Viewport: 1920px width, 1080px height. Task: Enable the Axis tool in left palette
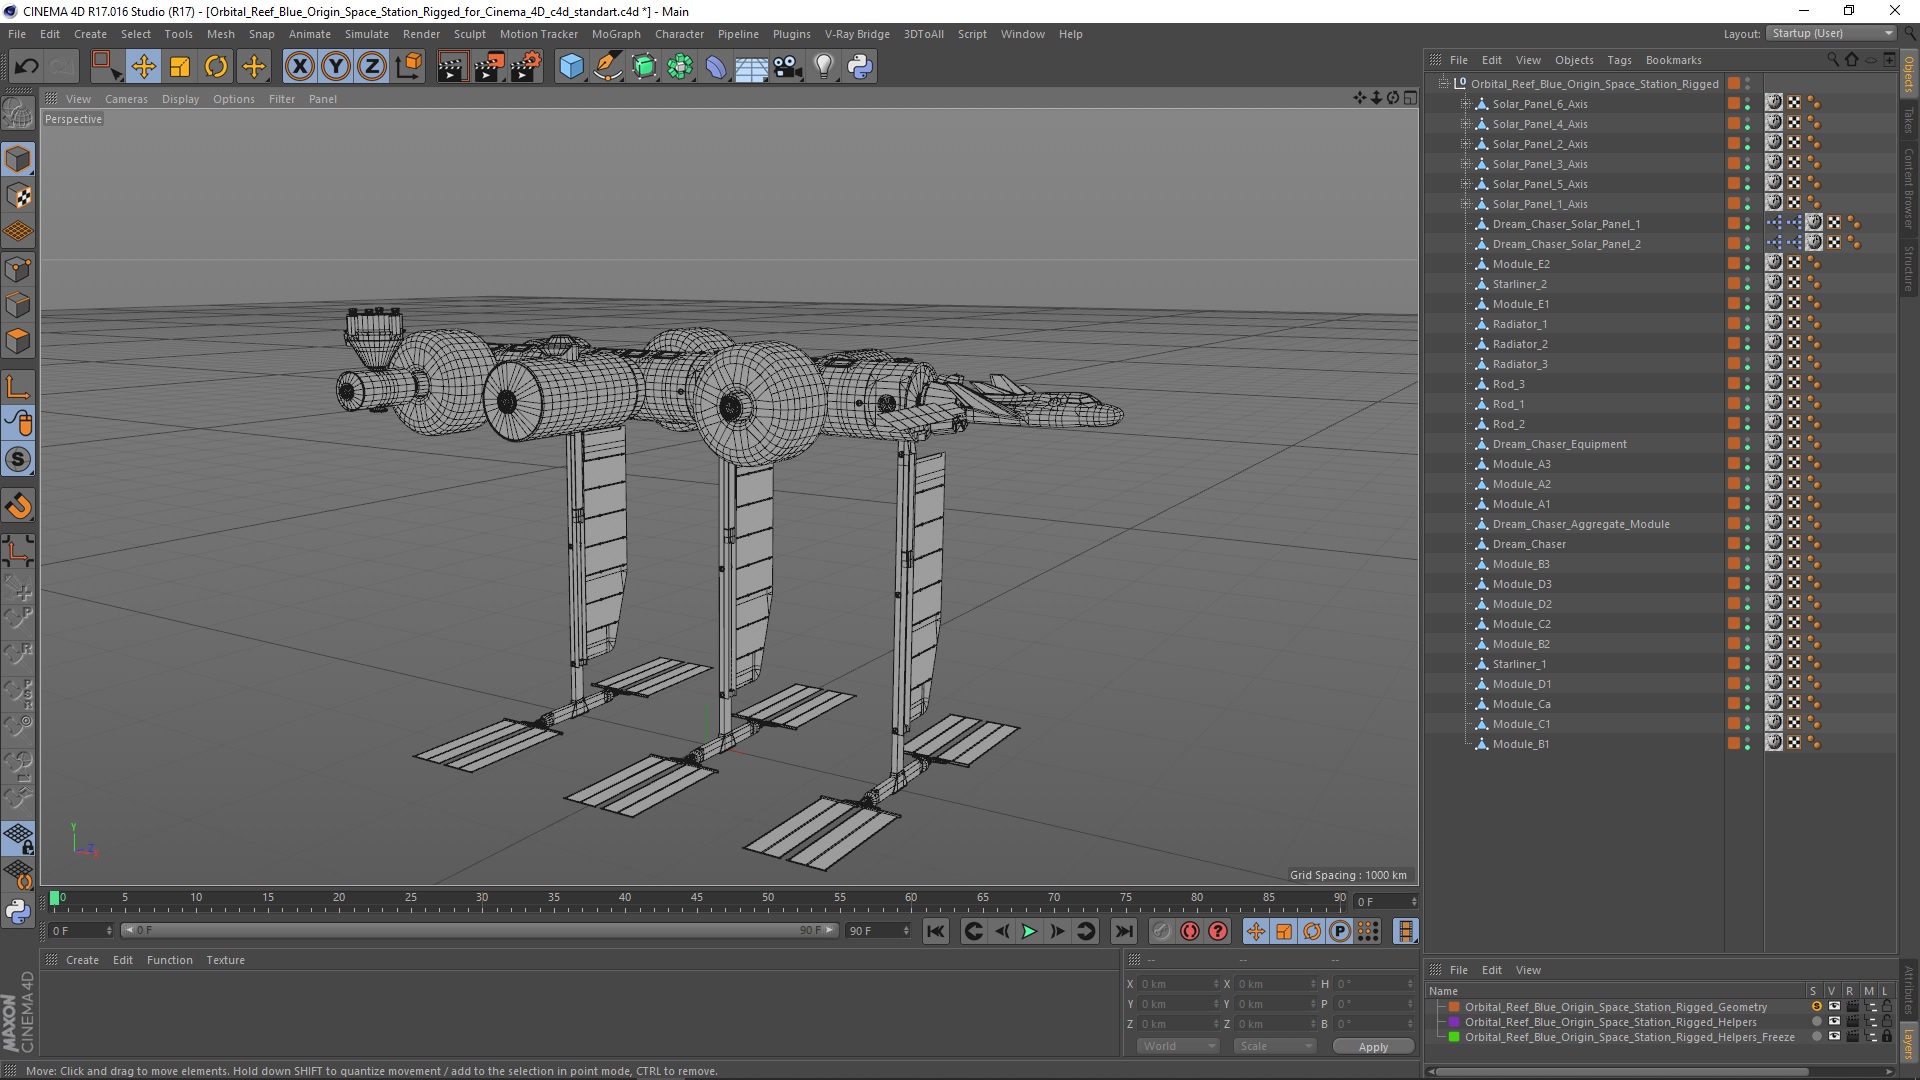[18, 387]
